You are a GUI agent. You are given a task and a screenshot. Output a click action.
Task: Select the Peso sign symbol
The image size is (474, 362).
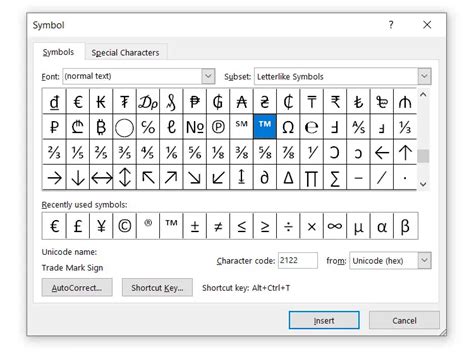[x=195, y=101]
